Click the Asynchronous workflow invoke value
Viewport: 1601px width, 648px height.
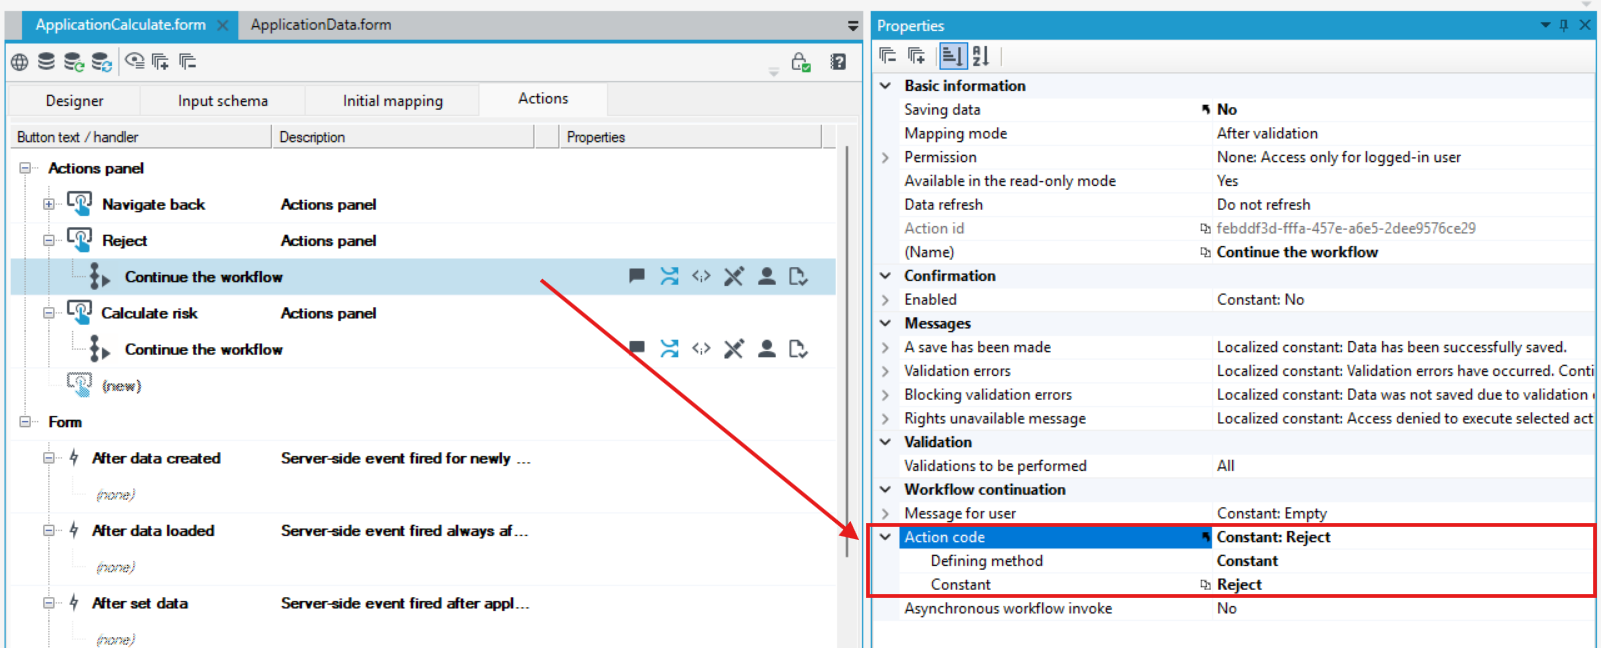pos(1226,608)
